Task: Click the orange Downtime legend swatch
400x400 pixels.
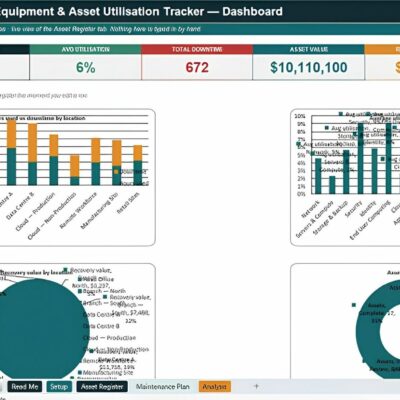Action: [116, 172]
